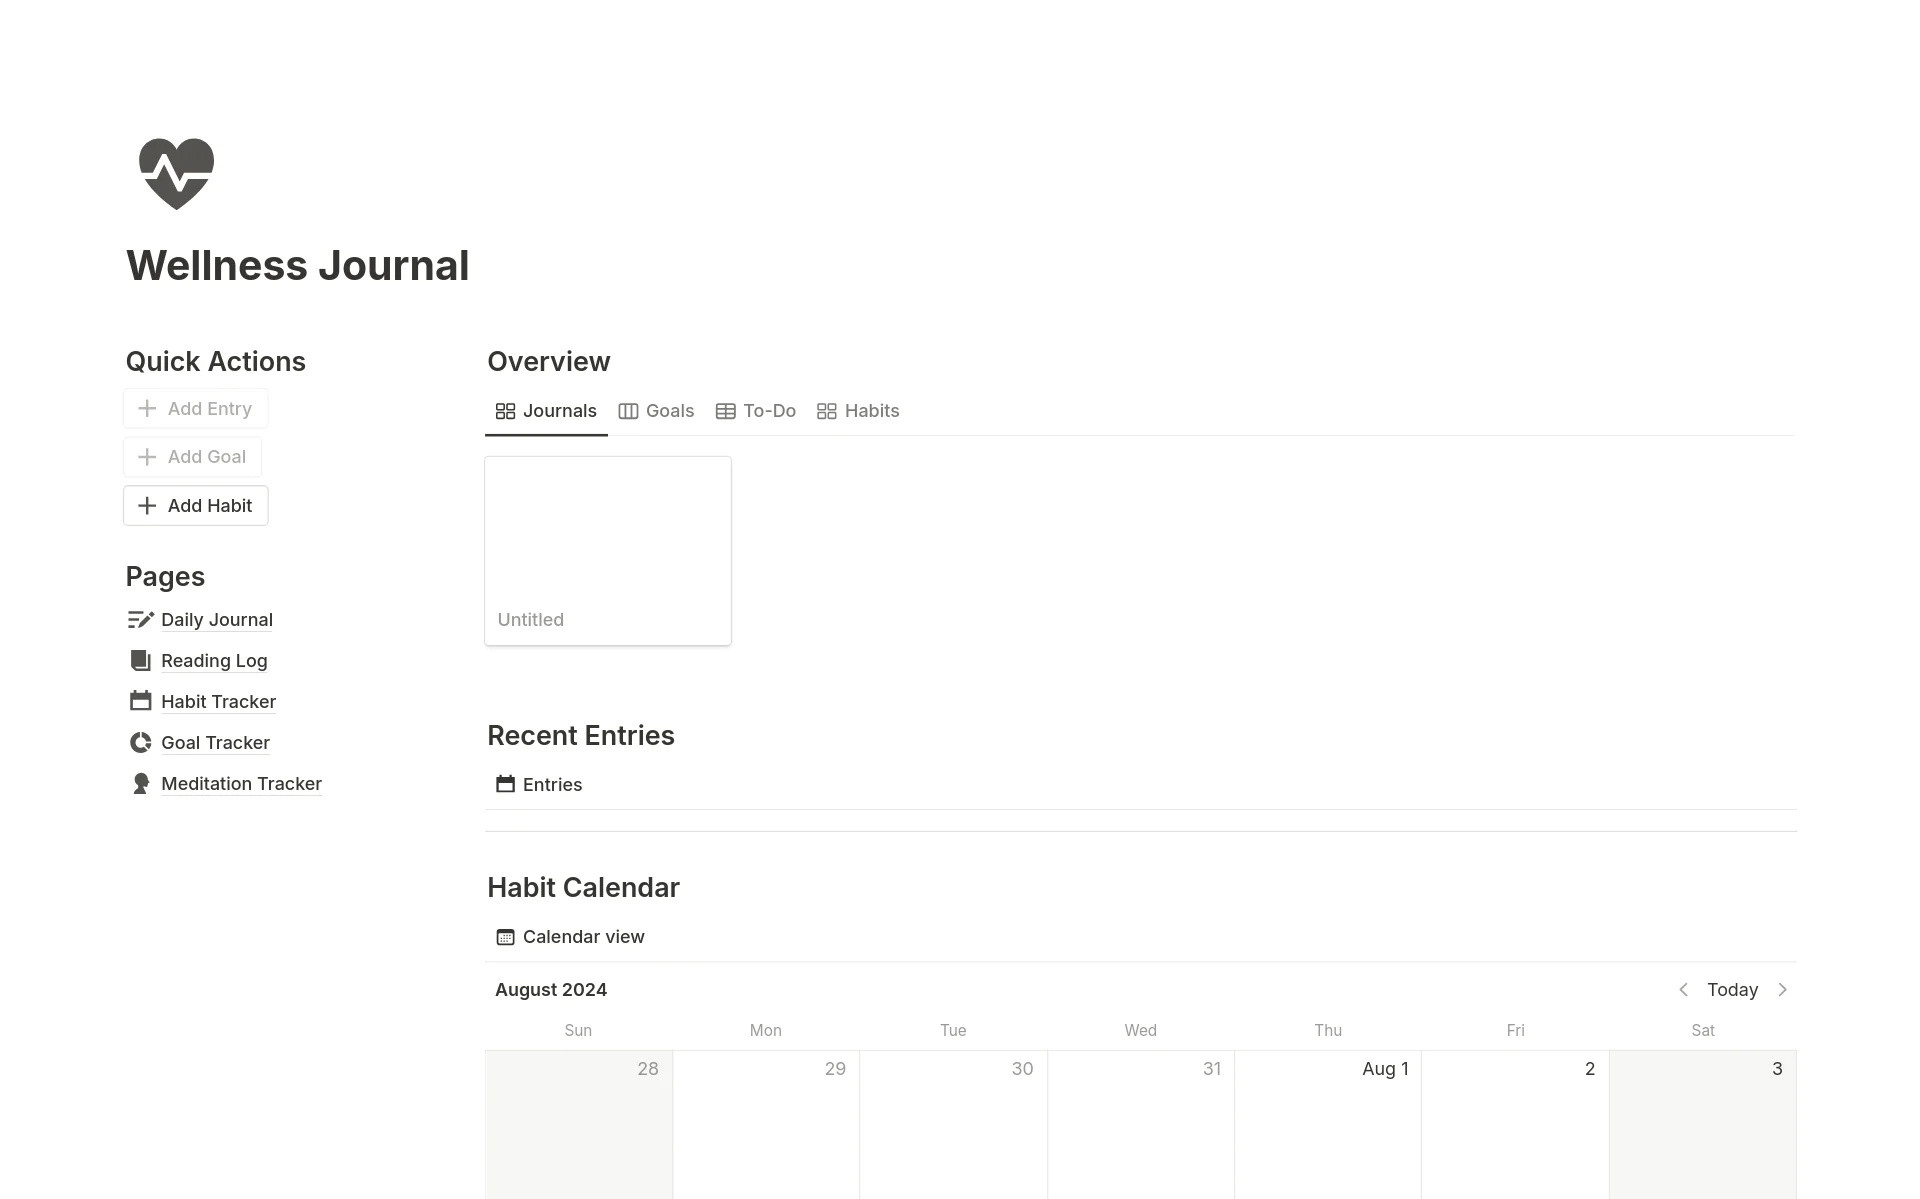Click the Wellness Journal heart-rate icon

point(177,173)
